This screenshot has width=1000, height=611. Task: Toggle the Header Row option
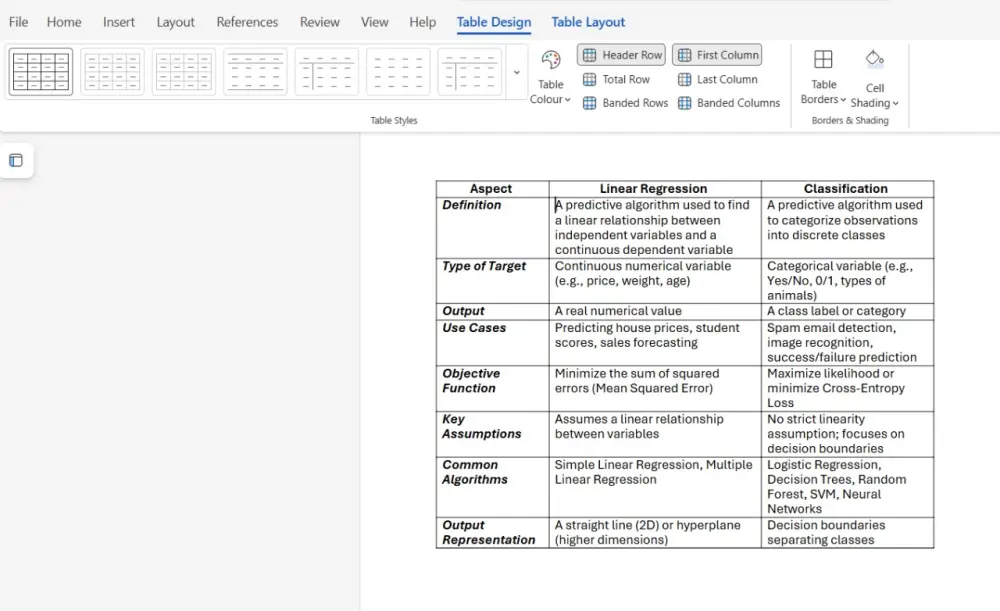coord(621,55)
